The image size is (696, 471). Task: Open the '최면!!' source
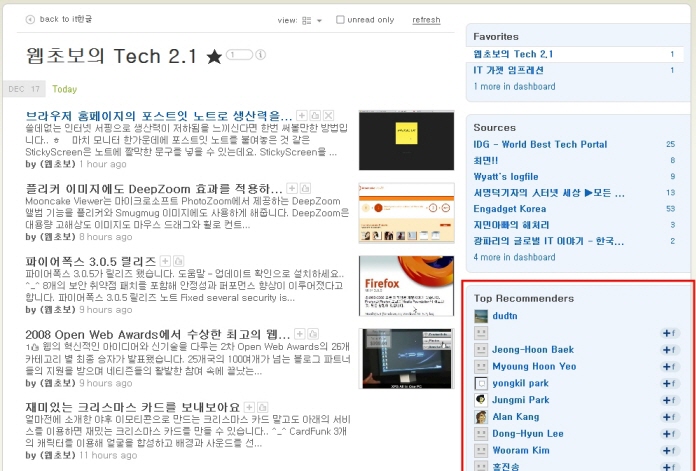pyautogui.click(x=486, y=160)
